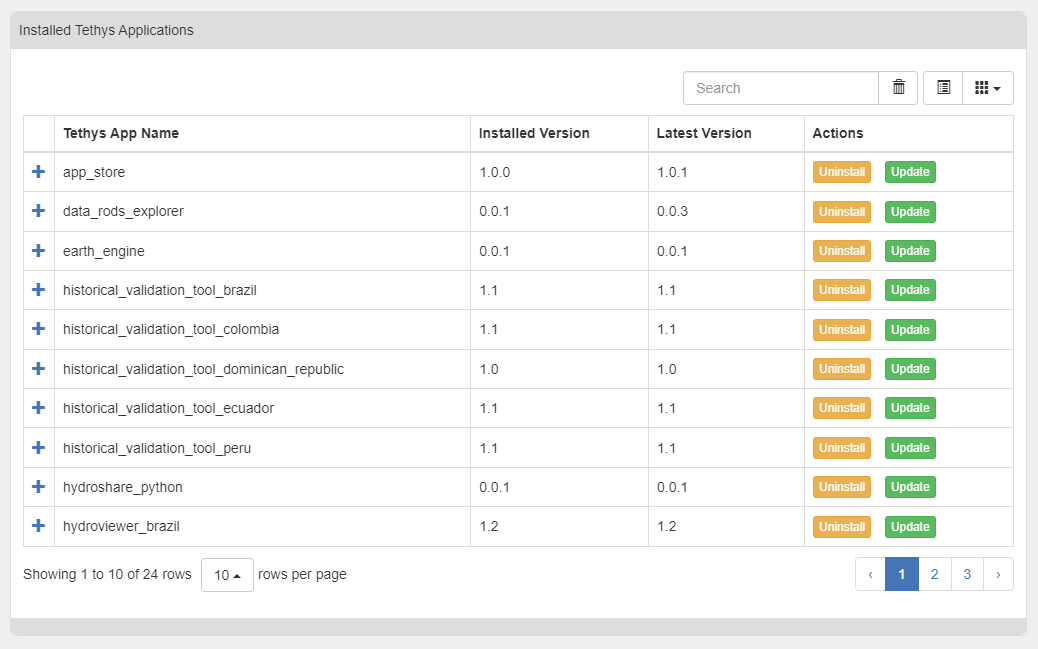This screenshot has height=649, width=1038.
Task: Select historical_validation_tool_dominican_republic name text
Action: click(203, 369)
